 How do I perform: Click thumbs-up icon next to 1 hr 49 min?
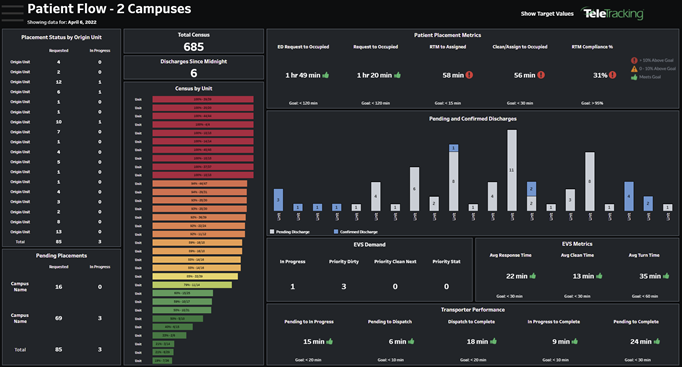326,75
